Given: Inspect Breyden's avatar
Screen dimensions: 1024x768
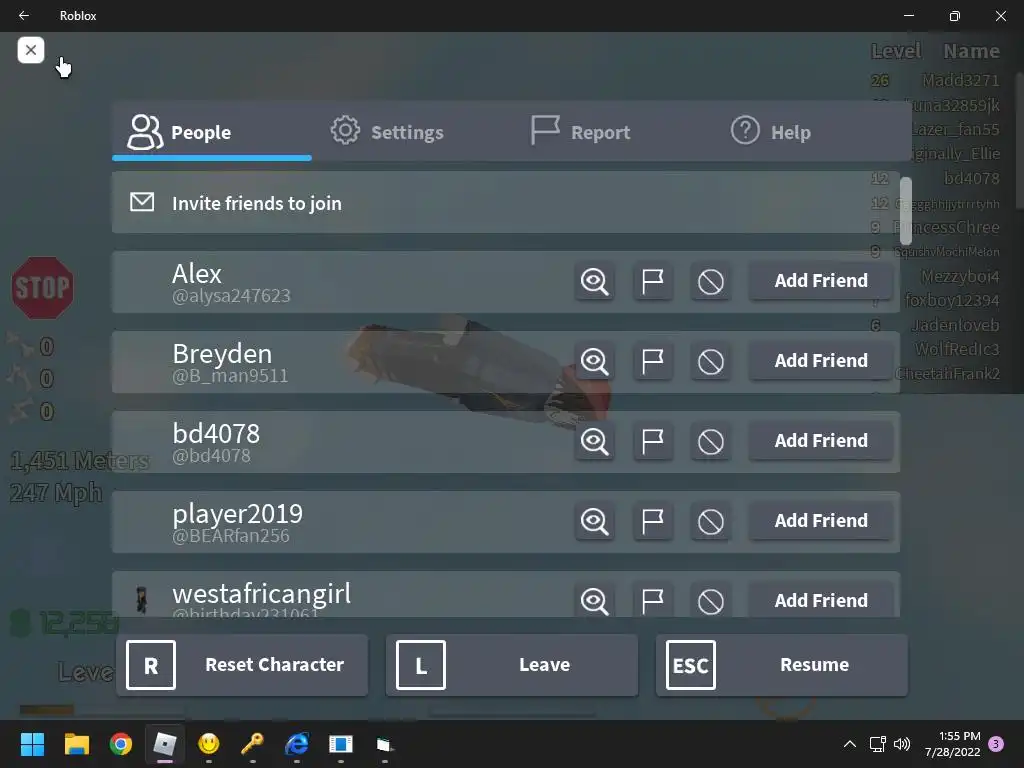Looking at the screenshot, I should coord(594,361).
